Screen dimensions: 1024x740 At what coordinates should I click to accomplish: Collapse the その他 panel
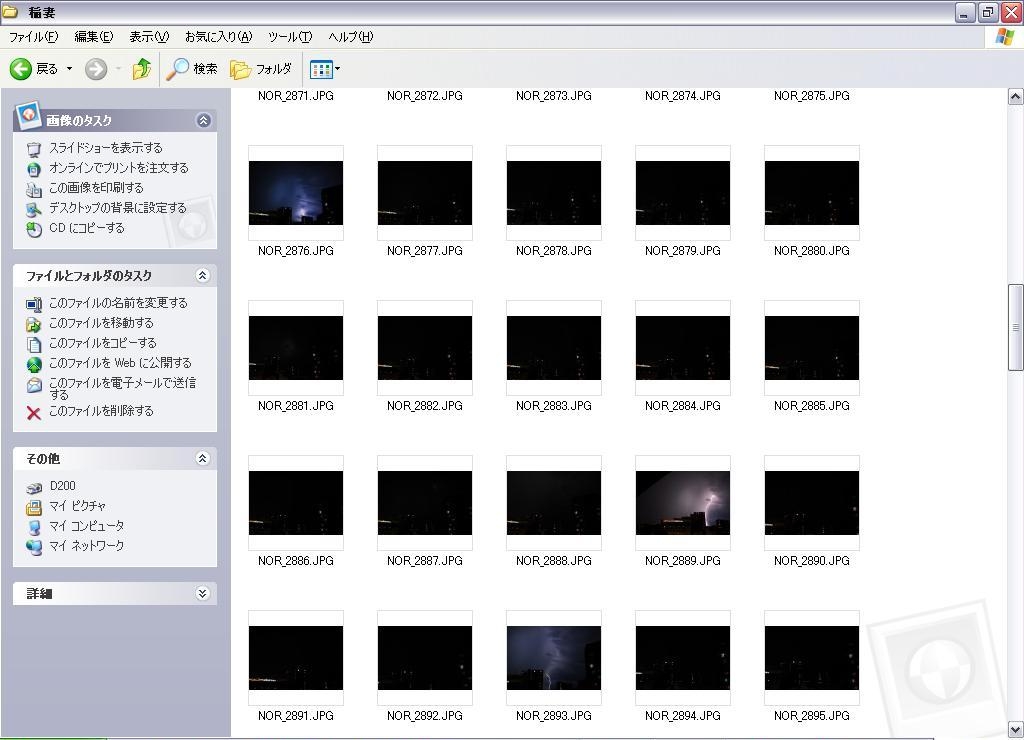(x=202, y=458)
